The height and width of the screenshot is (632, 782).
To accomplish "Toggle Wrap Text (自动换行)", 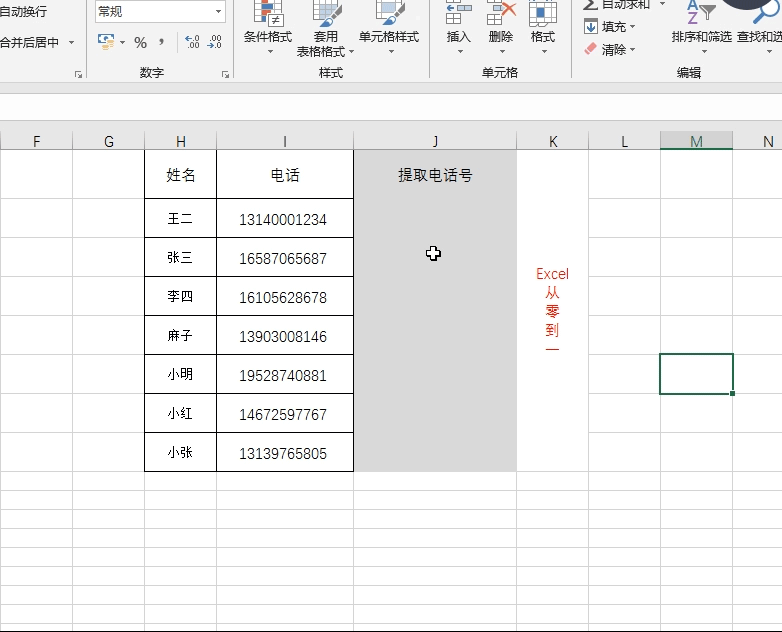I will point(23,12).
